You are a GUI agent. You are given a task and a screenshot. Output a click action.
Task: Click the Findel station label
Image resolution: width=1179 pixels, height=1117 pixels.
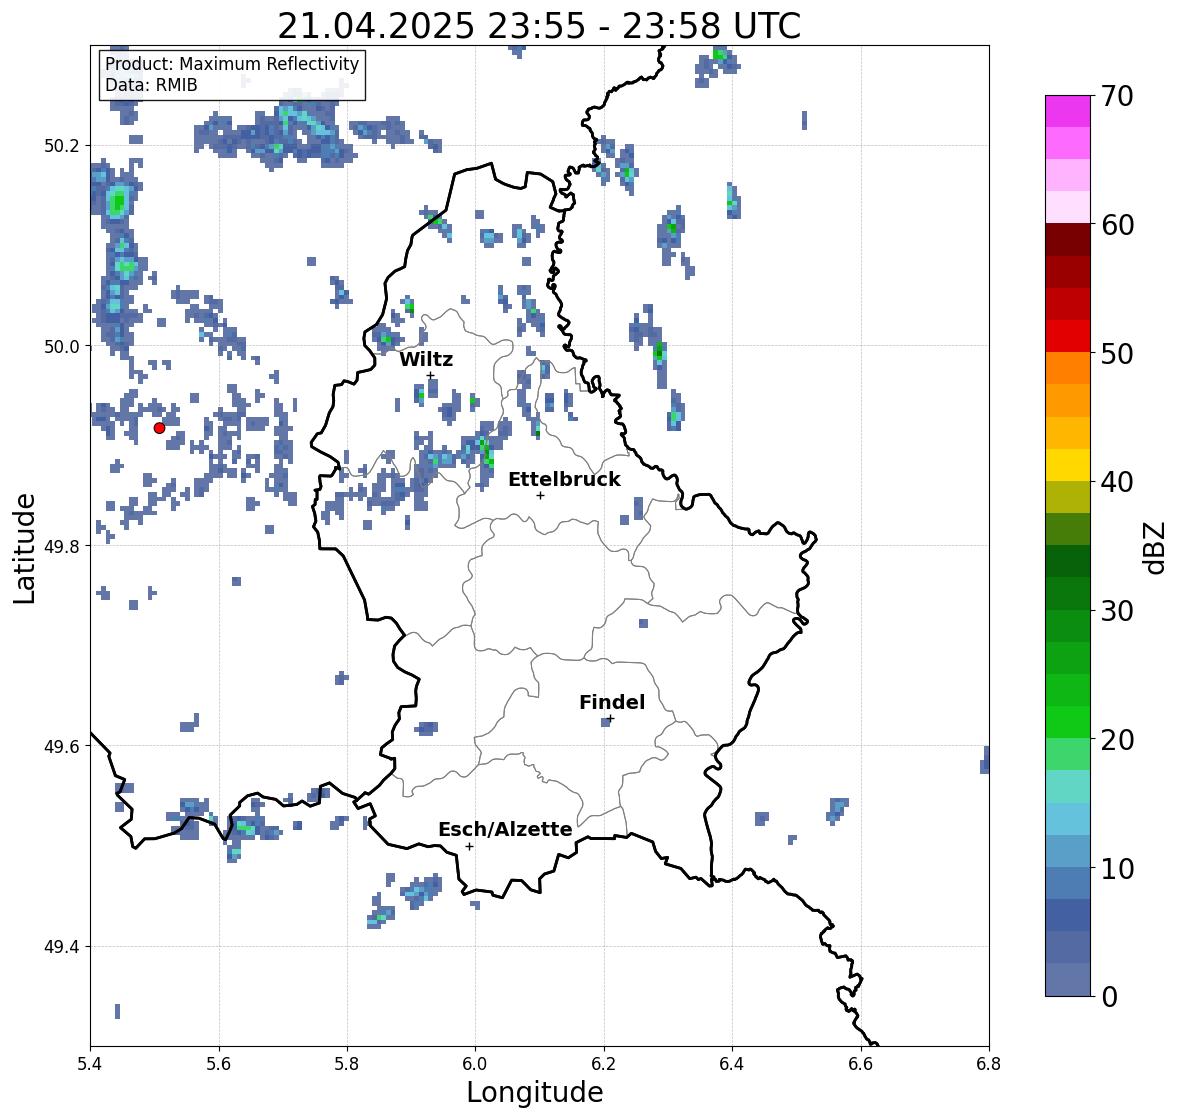612,702
